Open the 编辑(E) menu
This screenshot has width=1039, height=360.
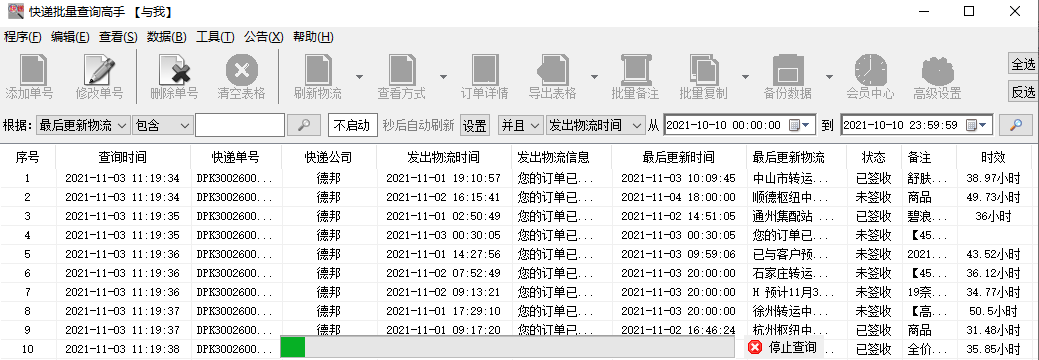tap(70, 37)
